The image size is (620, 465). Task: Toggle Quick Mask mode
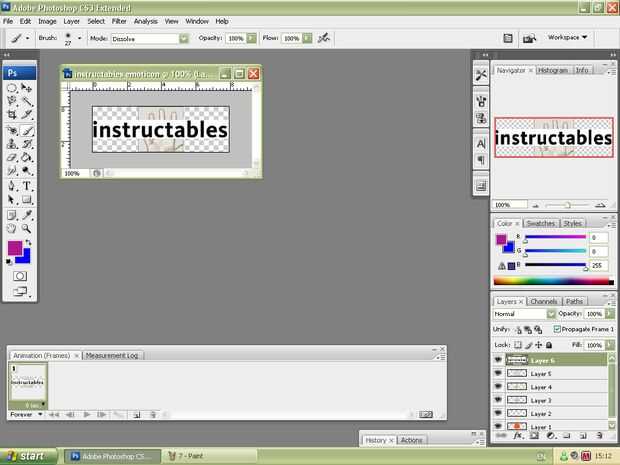20,276
